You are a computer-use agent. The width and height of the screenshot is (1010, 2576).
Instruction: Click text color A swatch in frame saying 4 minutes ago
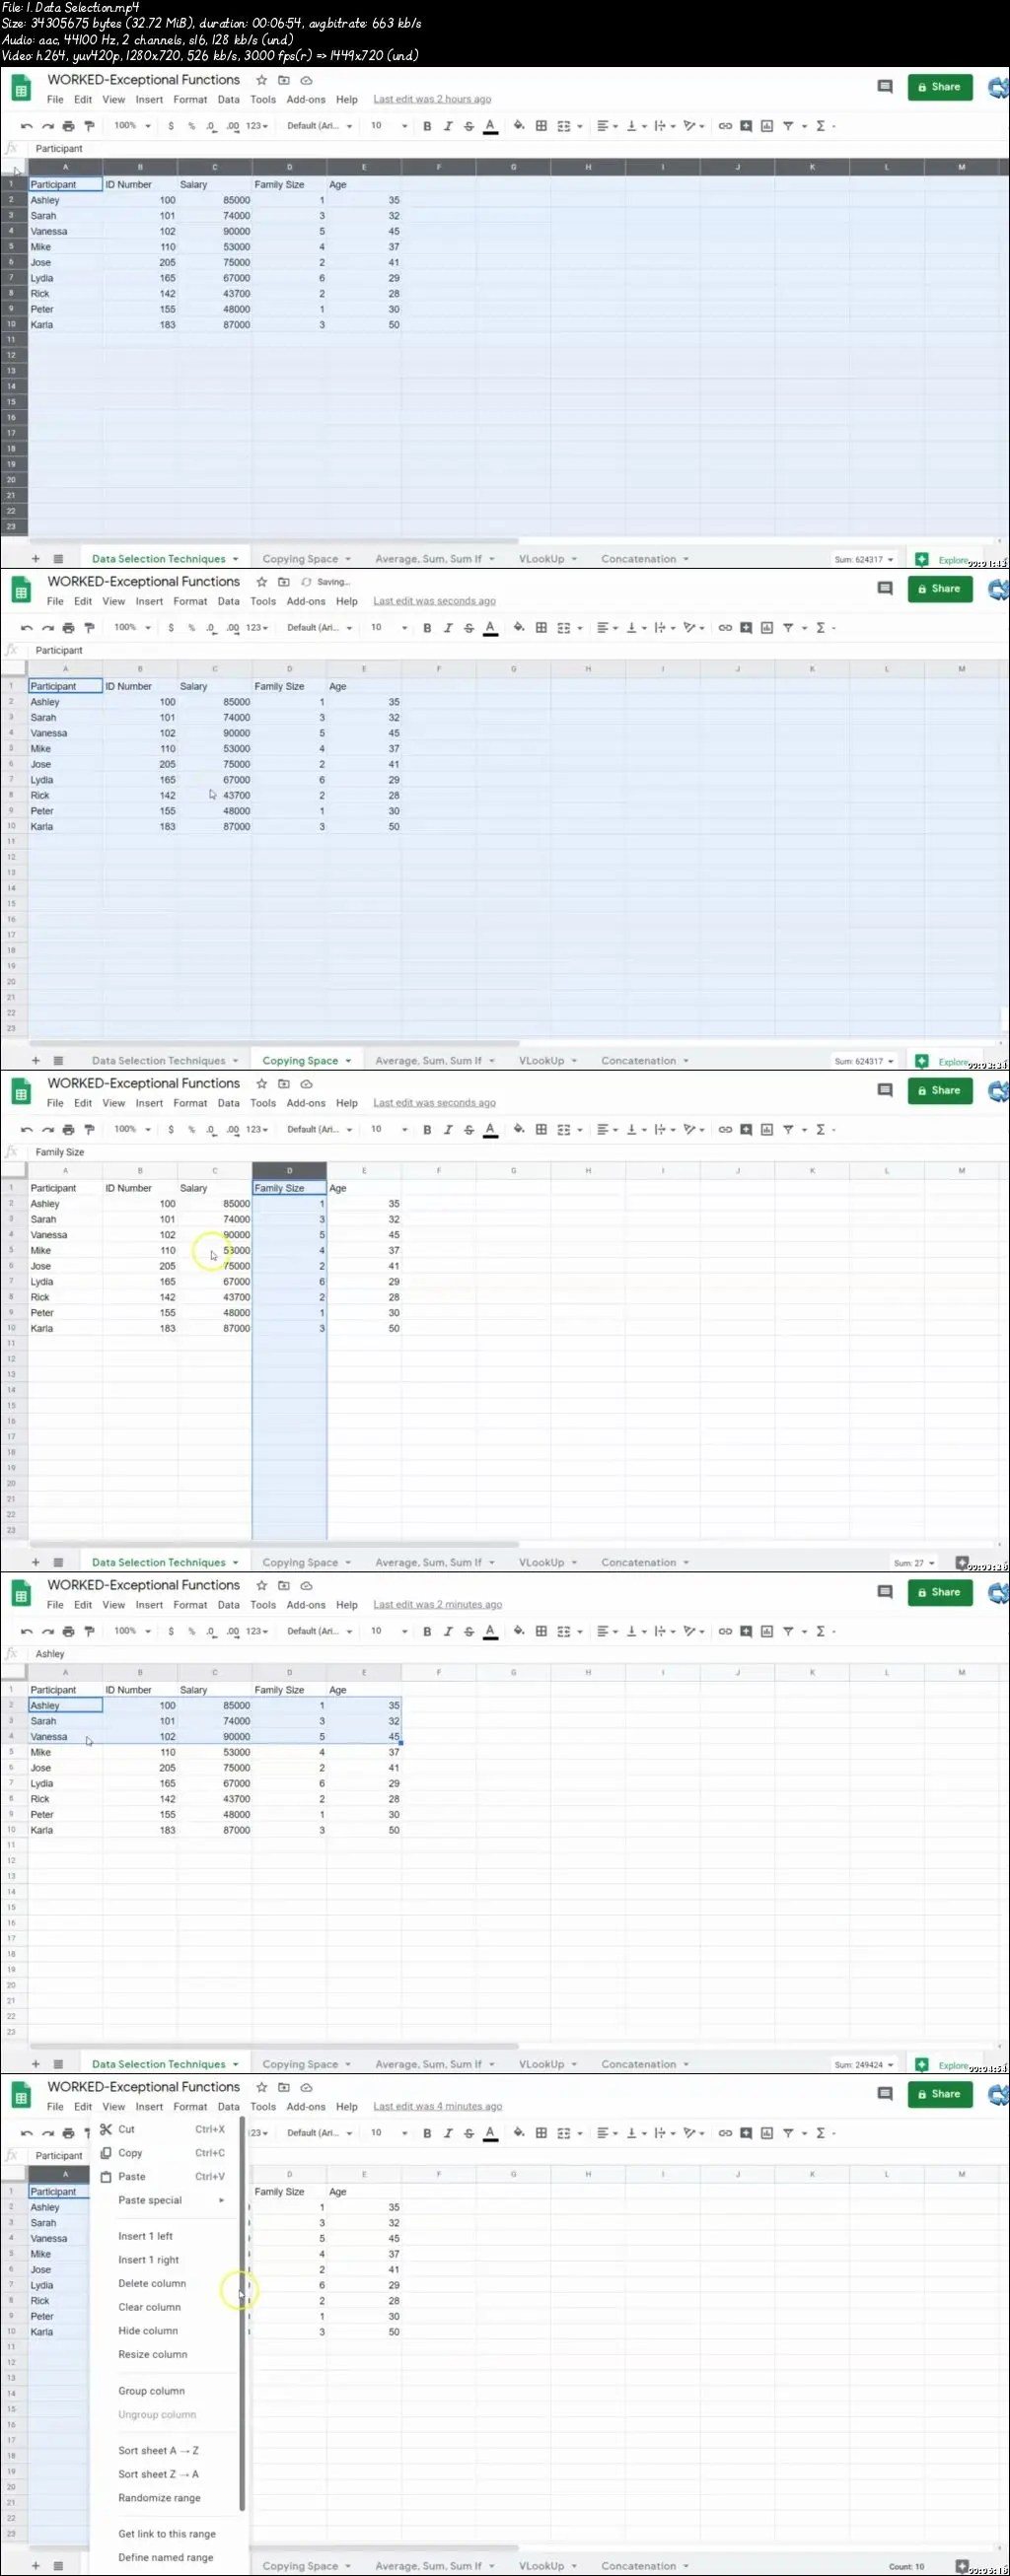tap(490, 2134)
